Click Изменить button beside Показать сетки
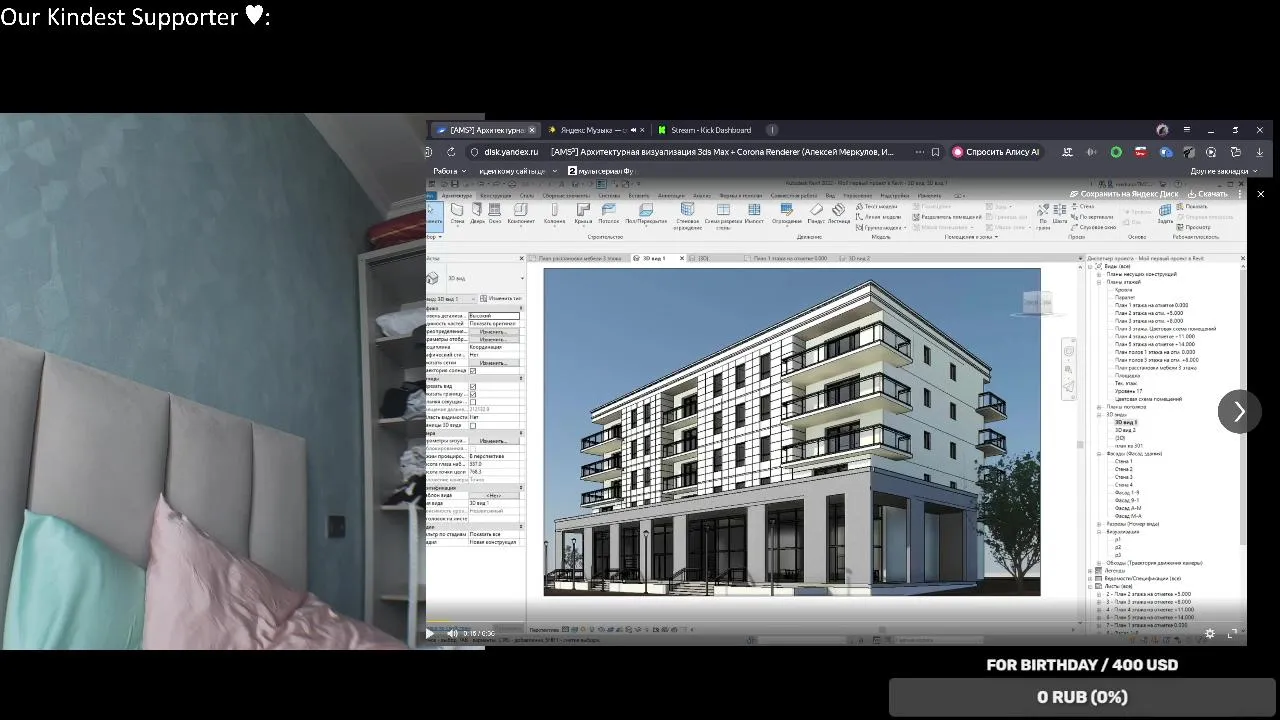Image resolution: width=1280 pixels, height=720 pixels. point(494,362)
